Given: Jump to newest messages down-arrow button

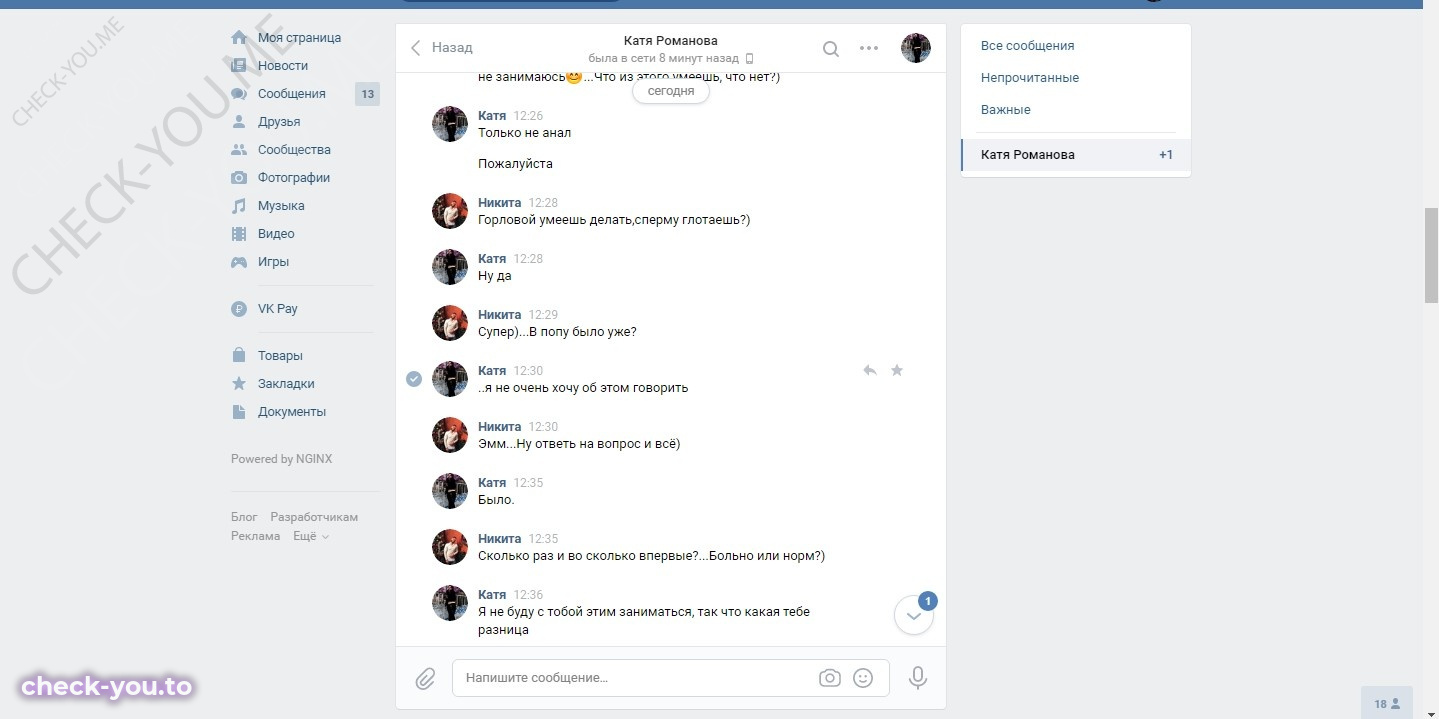Looking at the screenshot, I should 914,616.
